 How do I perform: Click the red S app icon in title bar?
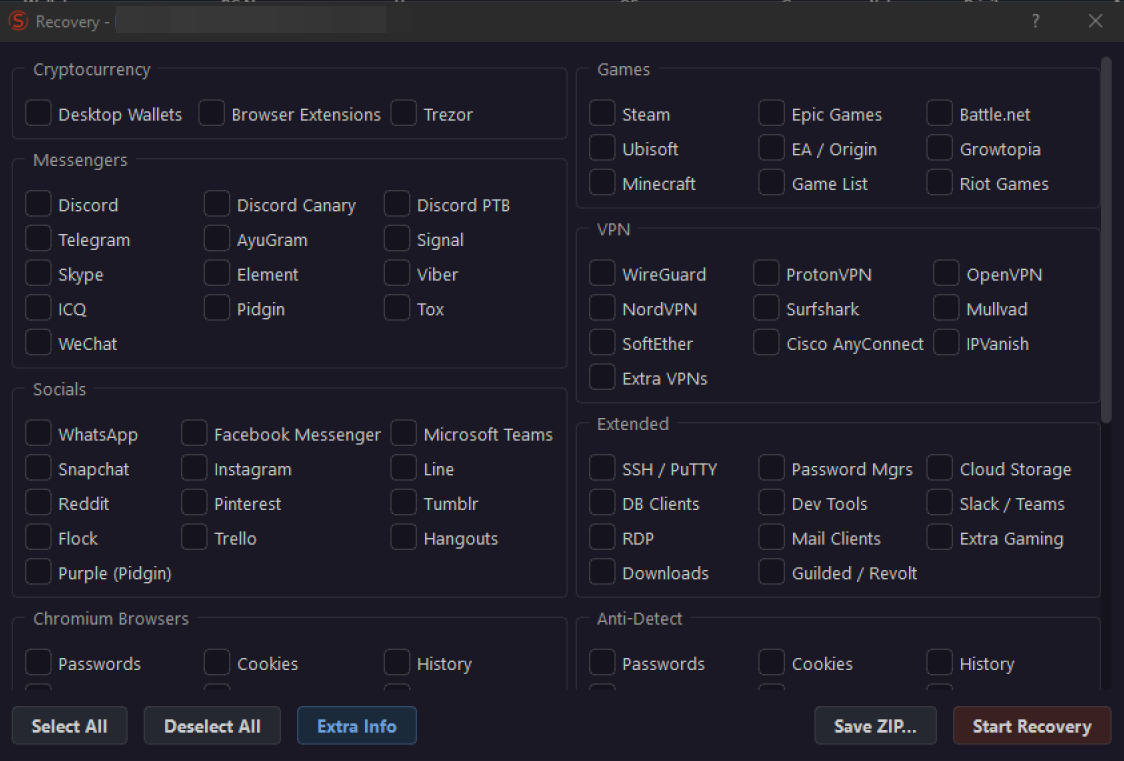tap(18, 21)
